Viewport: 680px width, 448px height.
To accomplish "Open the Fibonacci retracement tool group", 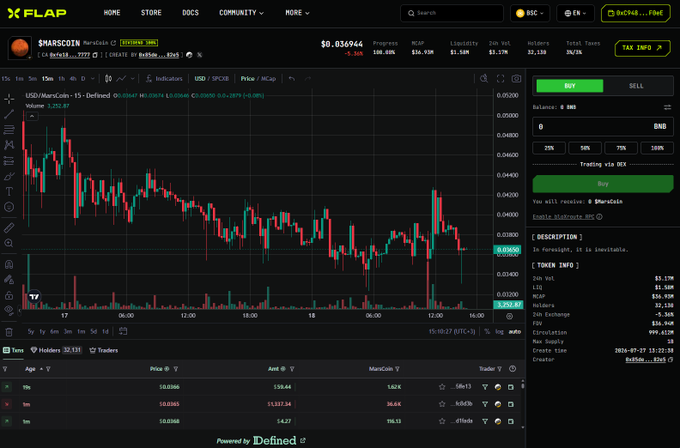I will [x=9, y=129].
